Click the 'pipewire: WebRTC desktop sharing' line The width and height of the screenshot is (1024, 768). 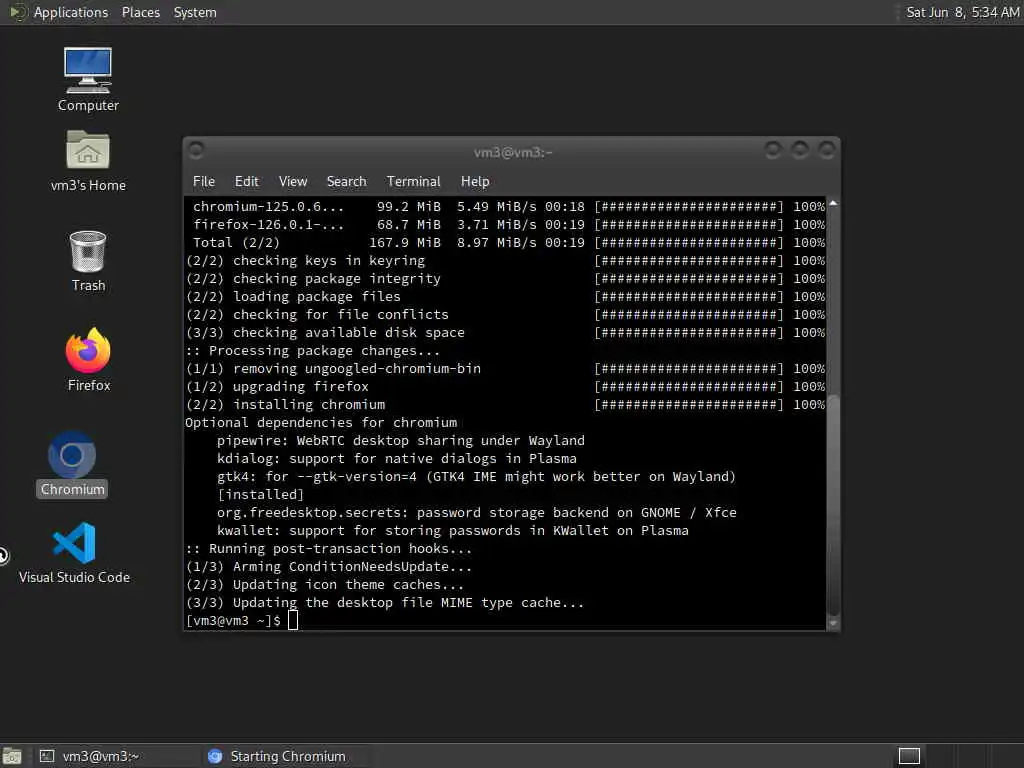click(x=401, y=441)
